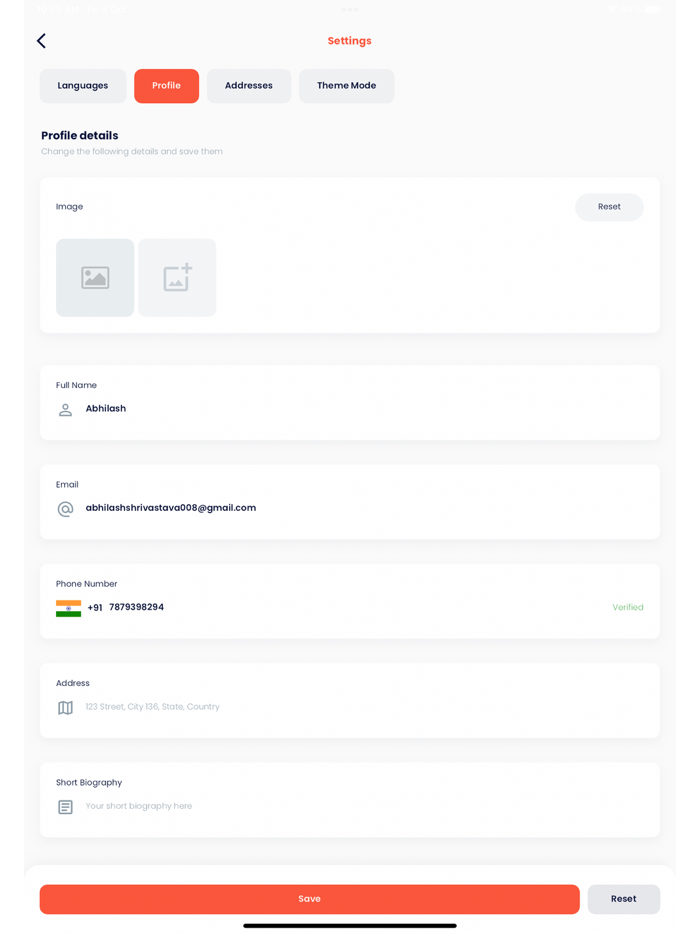Click the add-image icon to upload a photo
Screen dimensions: 700x934
[x=177, y=277]
